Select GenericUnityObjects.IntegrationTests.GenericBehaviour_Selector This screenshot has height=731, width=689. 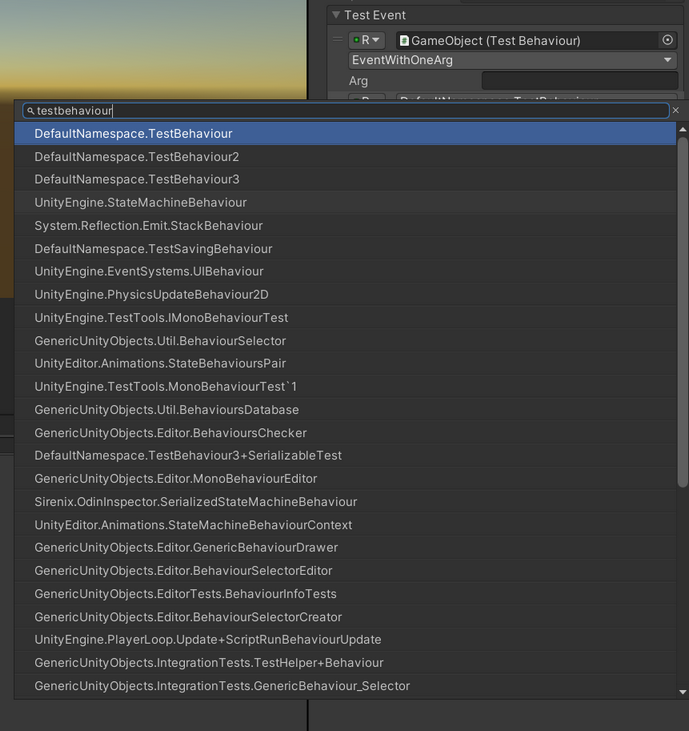coord(345,686)
